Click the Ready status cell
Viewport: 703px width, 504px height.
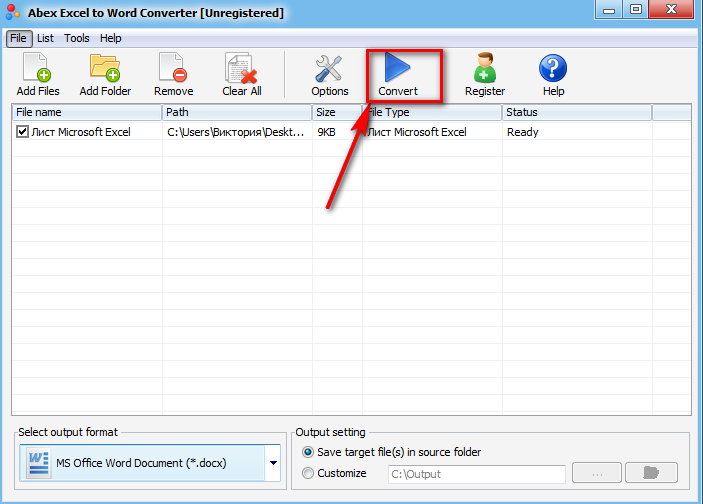[x=522, y=132]
